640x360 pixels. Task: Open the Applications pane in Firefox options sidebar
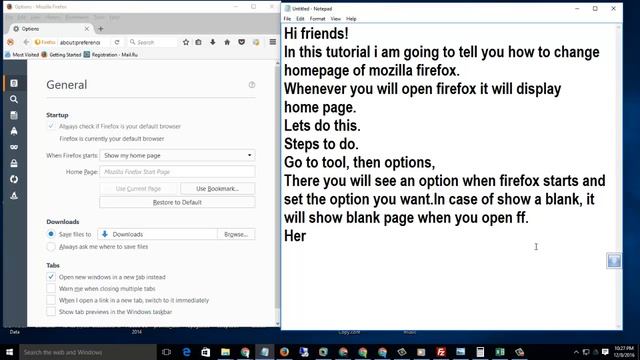click(x=14, y=131)
